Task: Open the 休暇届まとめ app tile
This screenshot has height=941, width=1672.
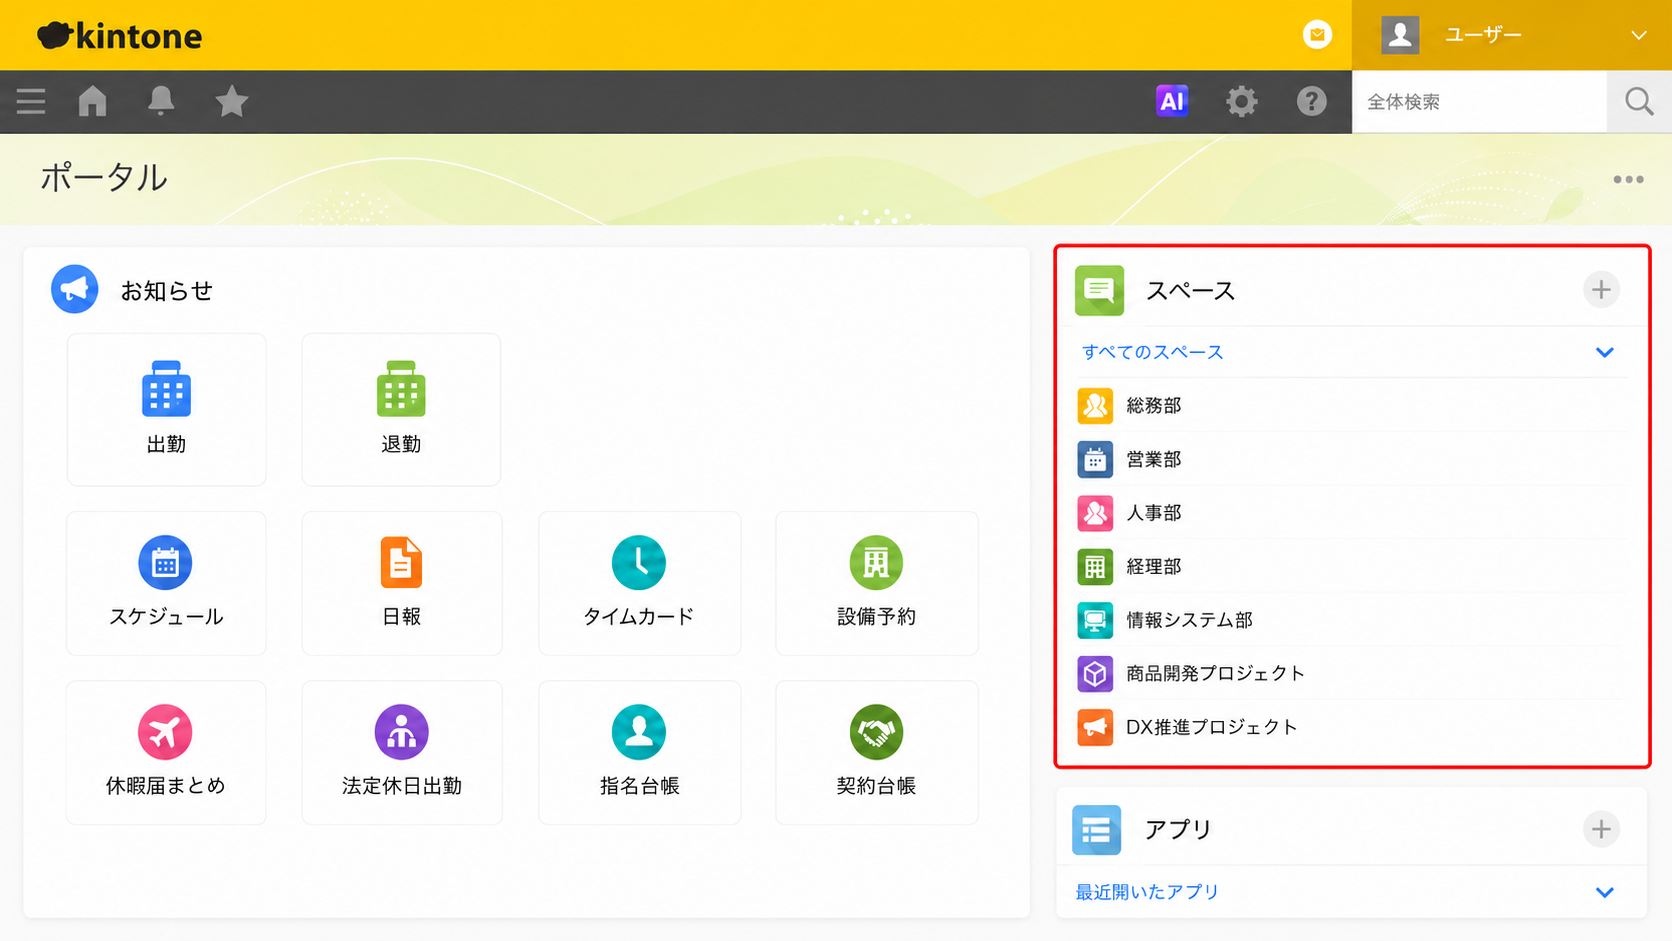Action: click(166, 752)
